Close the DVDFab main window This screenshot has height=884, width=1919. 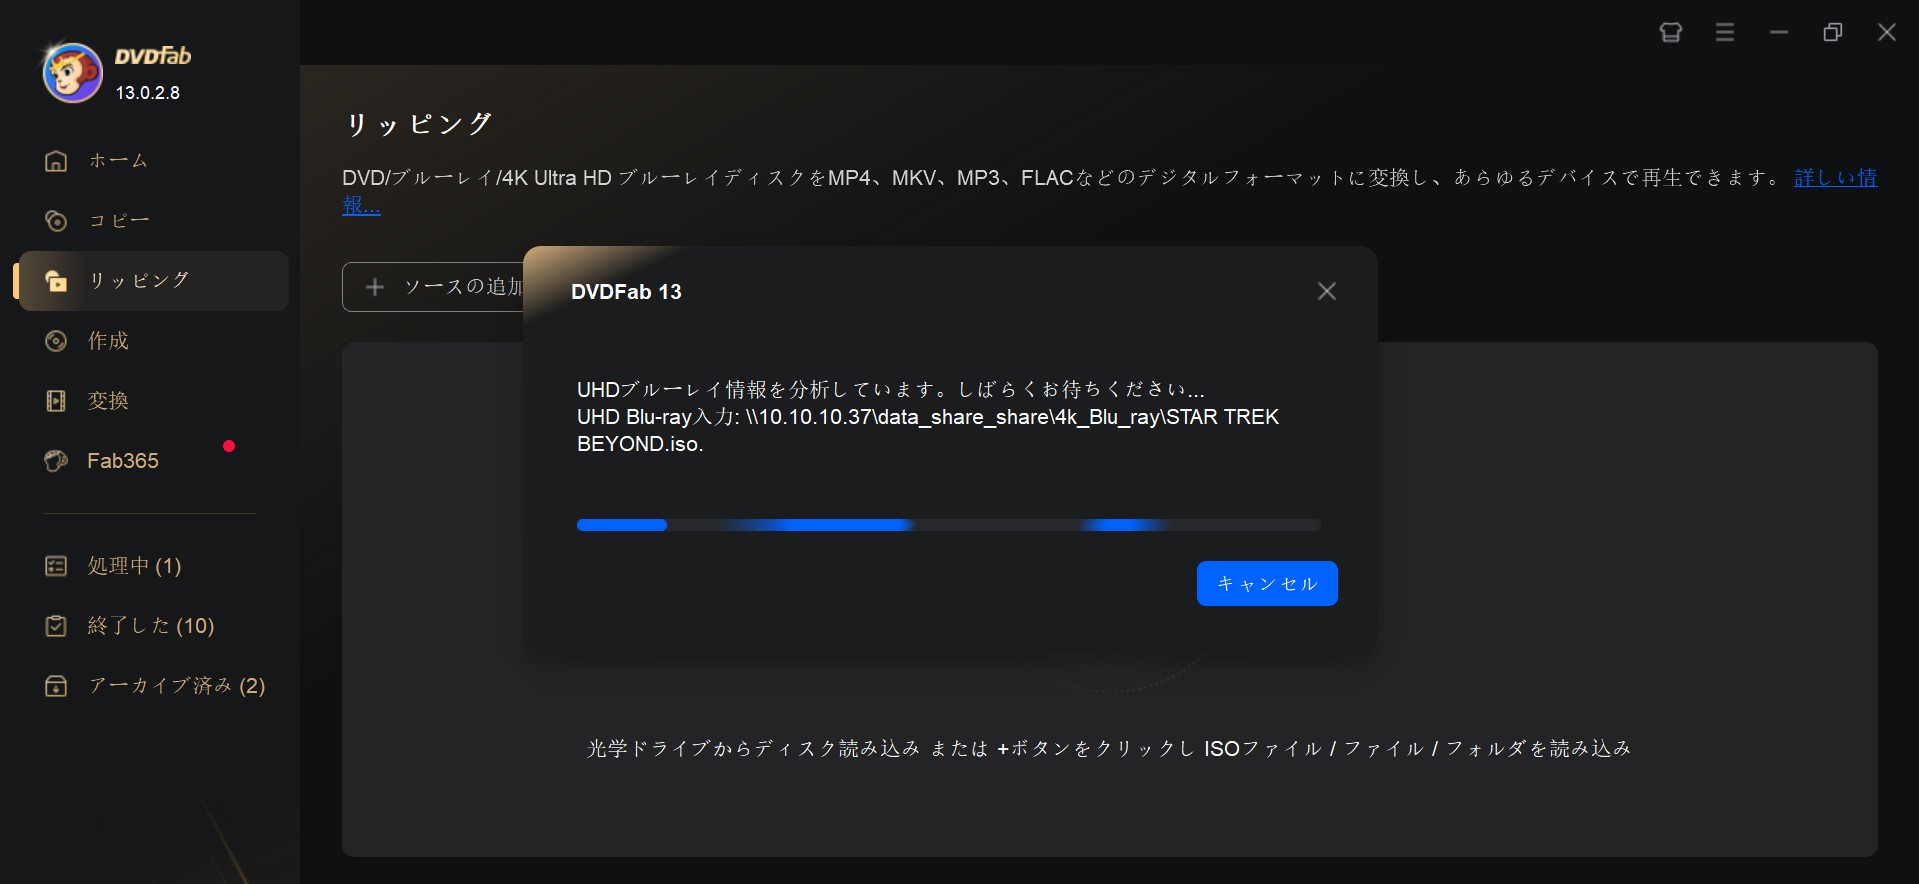point(1887,32)
